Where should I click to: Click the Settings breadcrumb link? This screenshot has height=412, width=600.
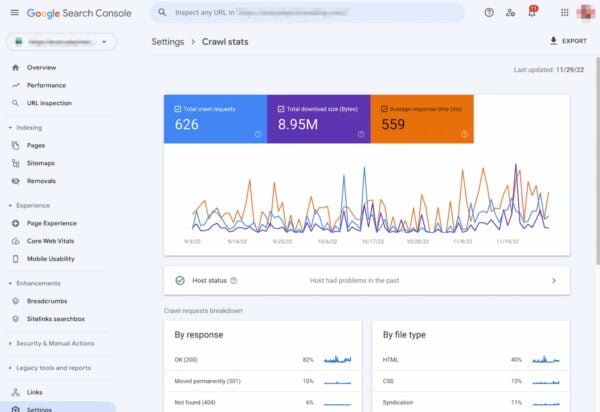coord(167,42)
